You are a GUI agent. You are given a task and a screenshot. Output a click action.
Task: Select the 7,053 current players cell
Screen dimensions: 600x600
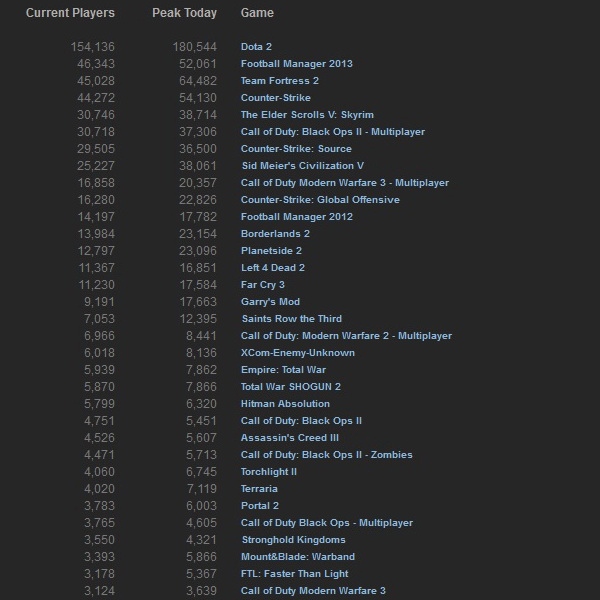tap(99, 318)
